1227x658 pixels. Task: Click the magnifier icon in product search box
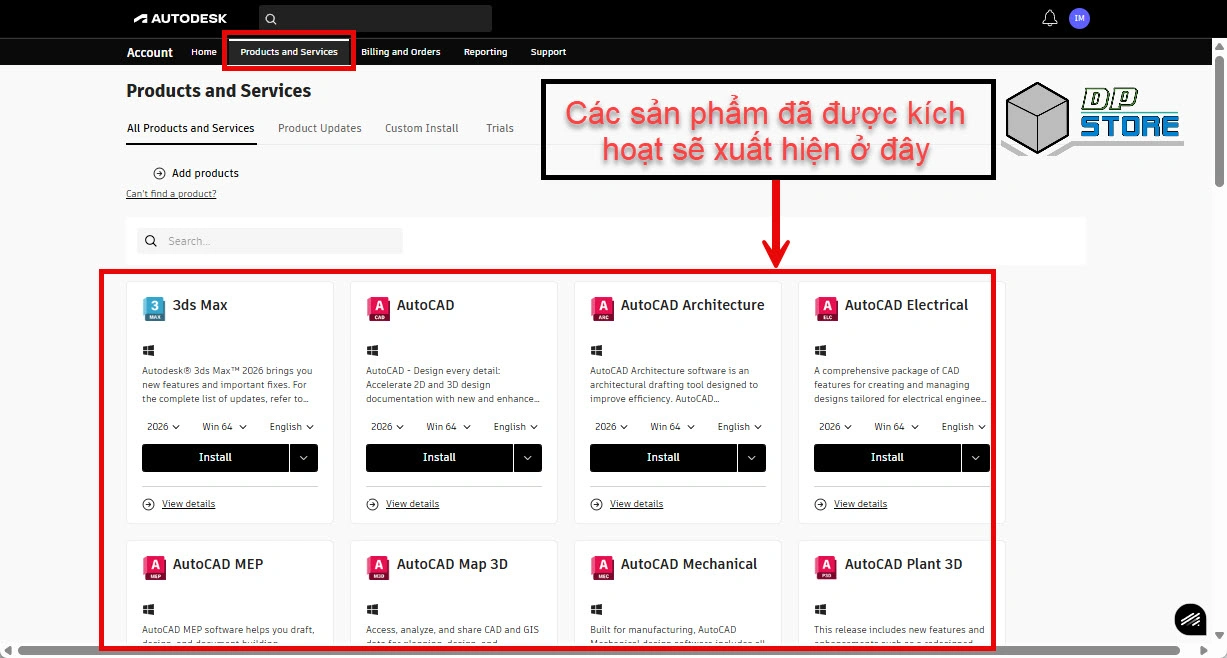click(151, 241)
